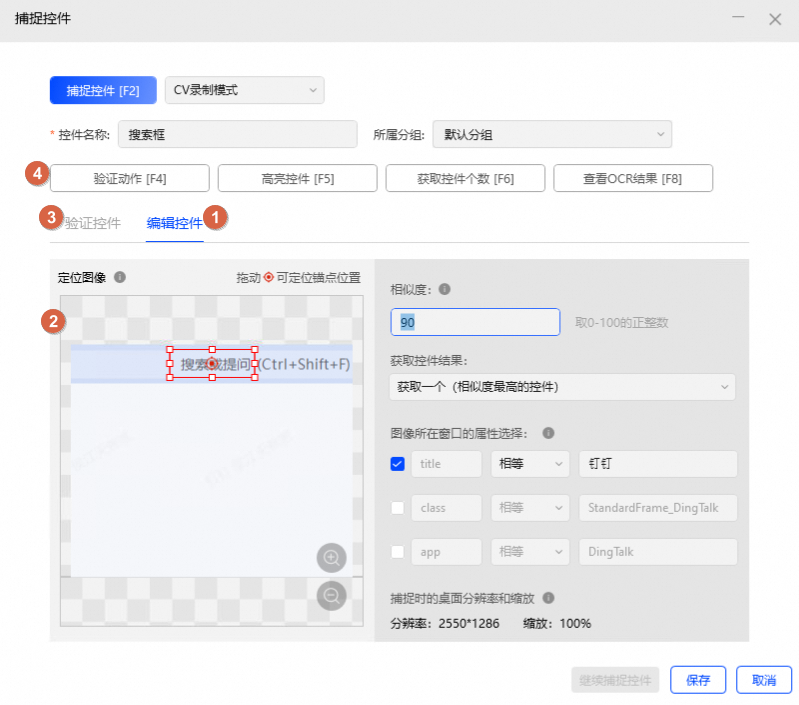Click the hint text 取0-100的正整数
799x705 pixels.
tap(621, 322)
